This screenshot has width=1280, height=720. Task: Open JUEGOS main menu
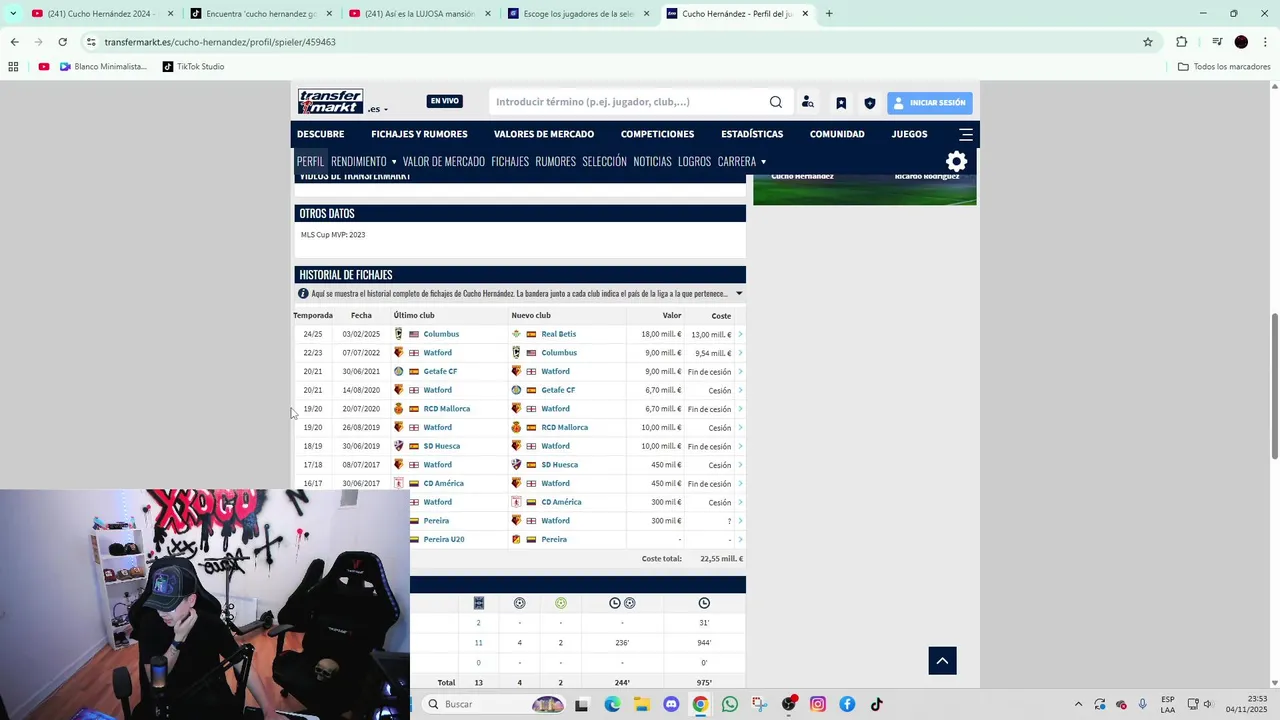click(910, 134)
